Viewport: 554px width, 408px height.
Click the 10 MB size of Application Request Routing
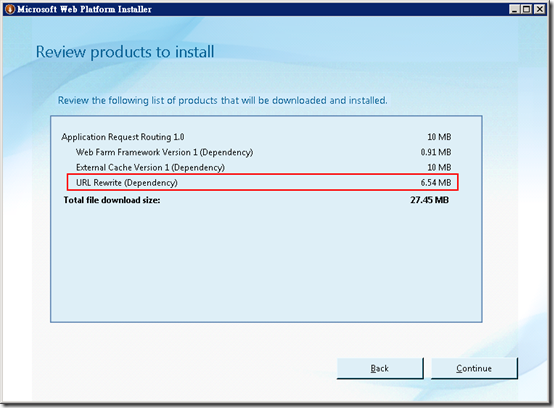[x=439, y=137]
